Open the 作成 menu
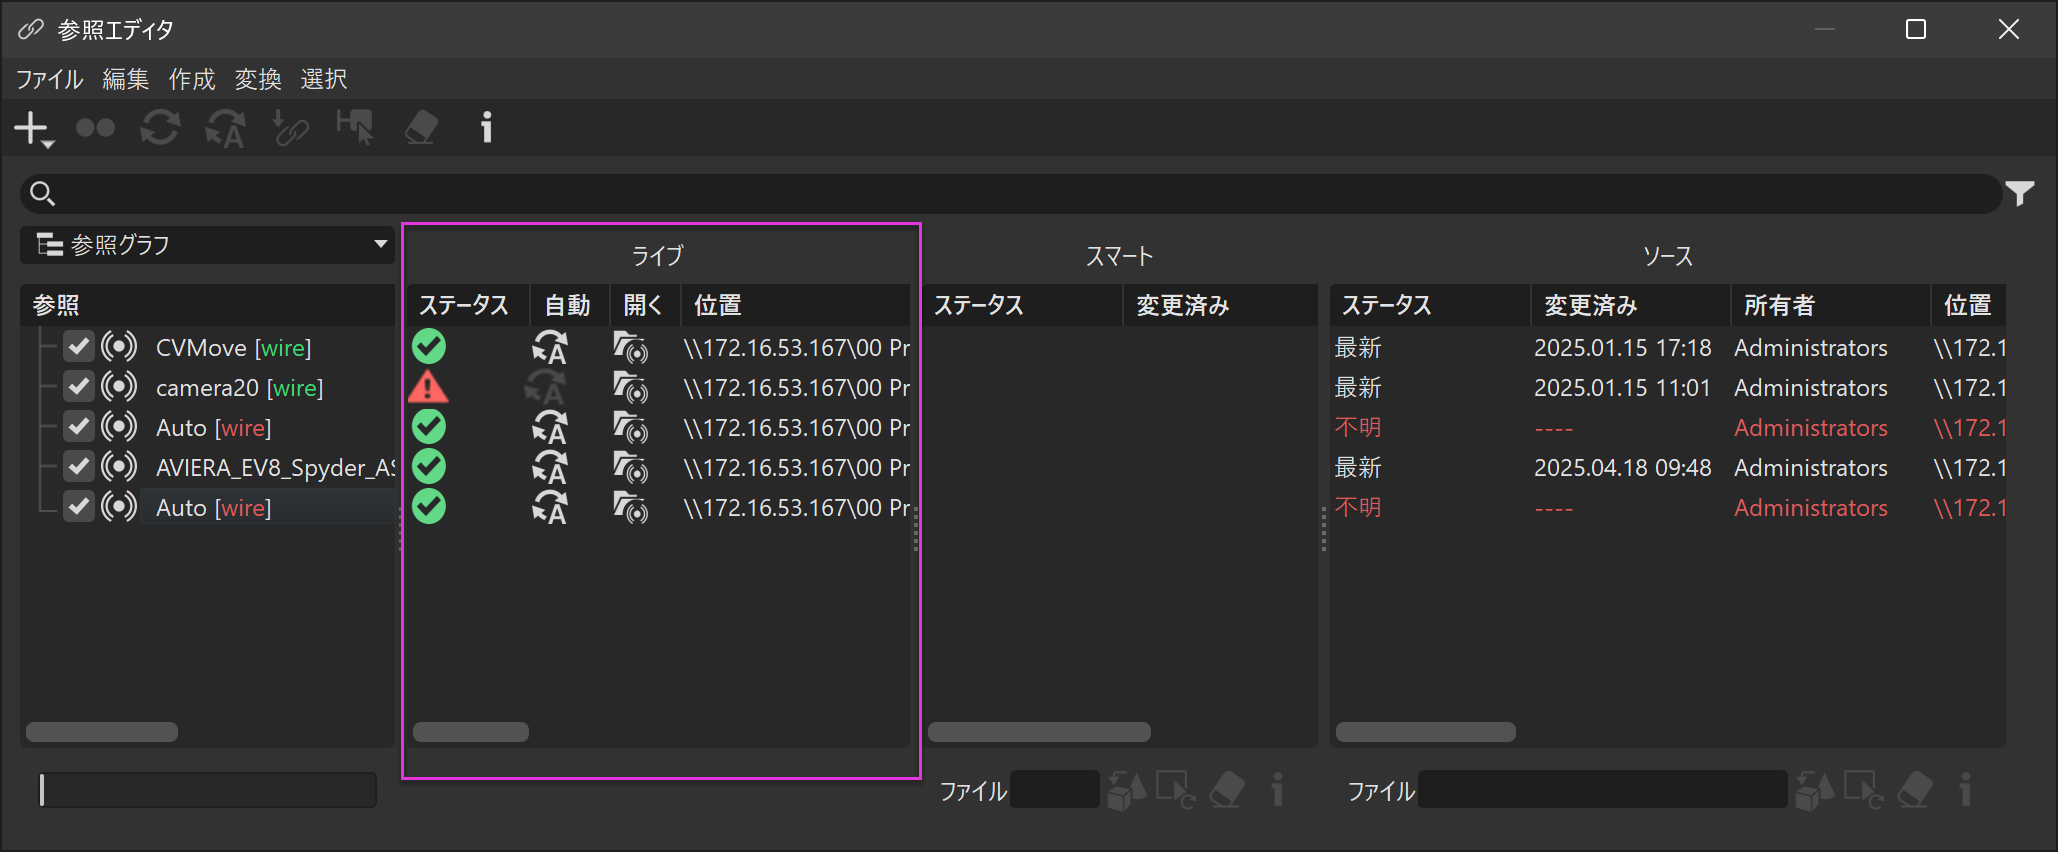 (192, 79)
